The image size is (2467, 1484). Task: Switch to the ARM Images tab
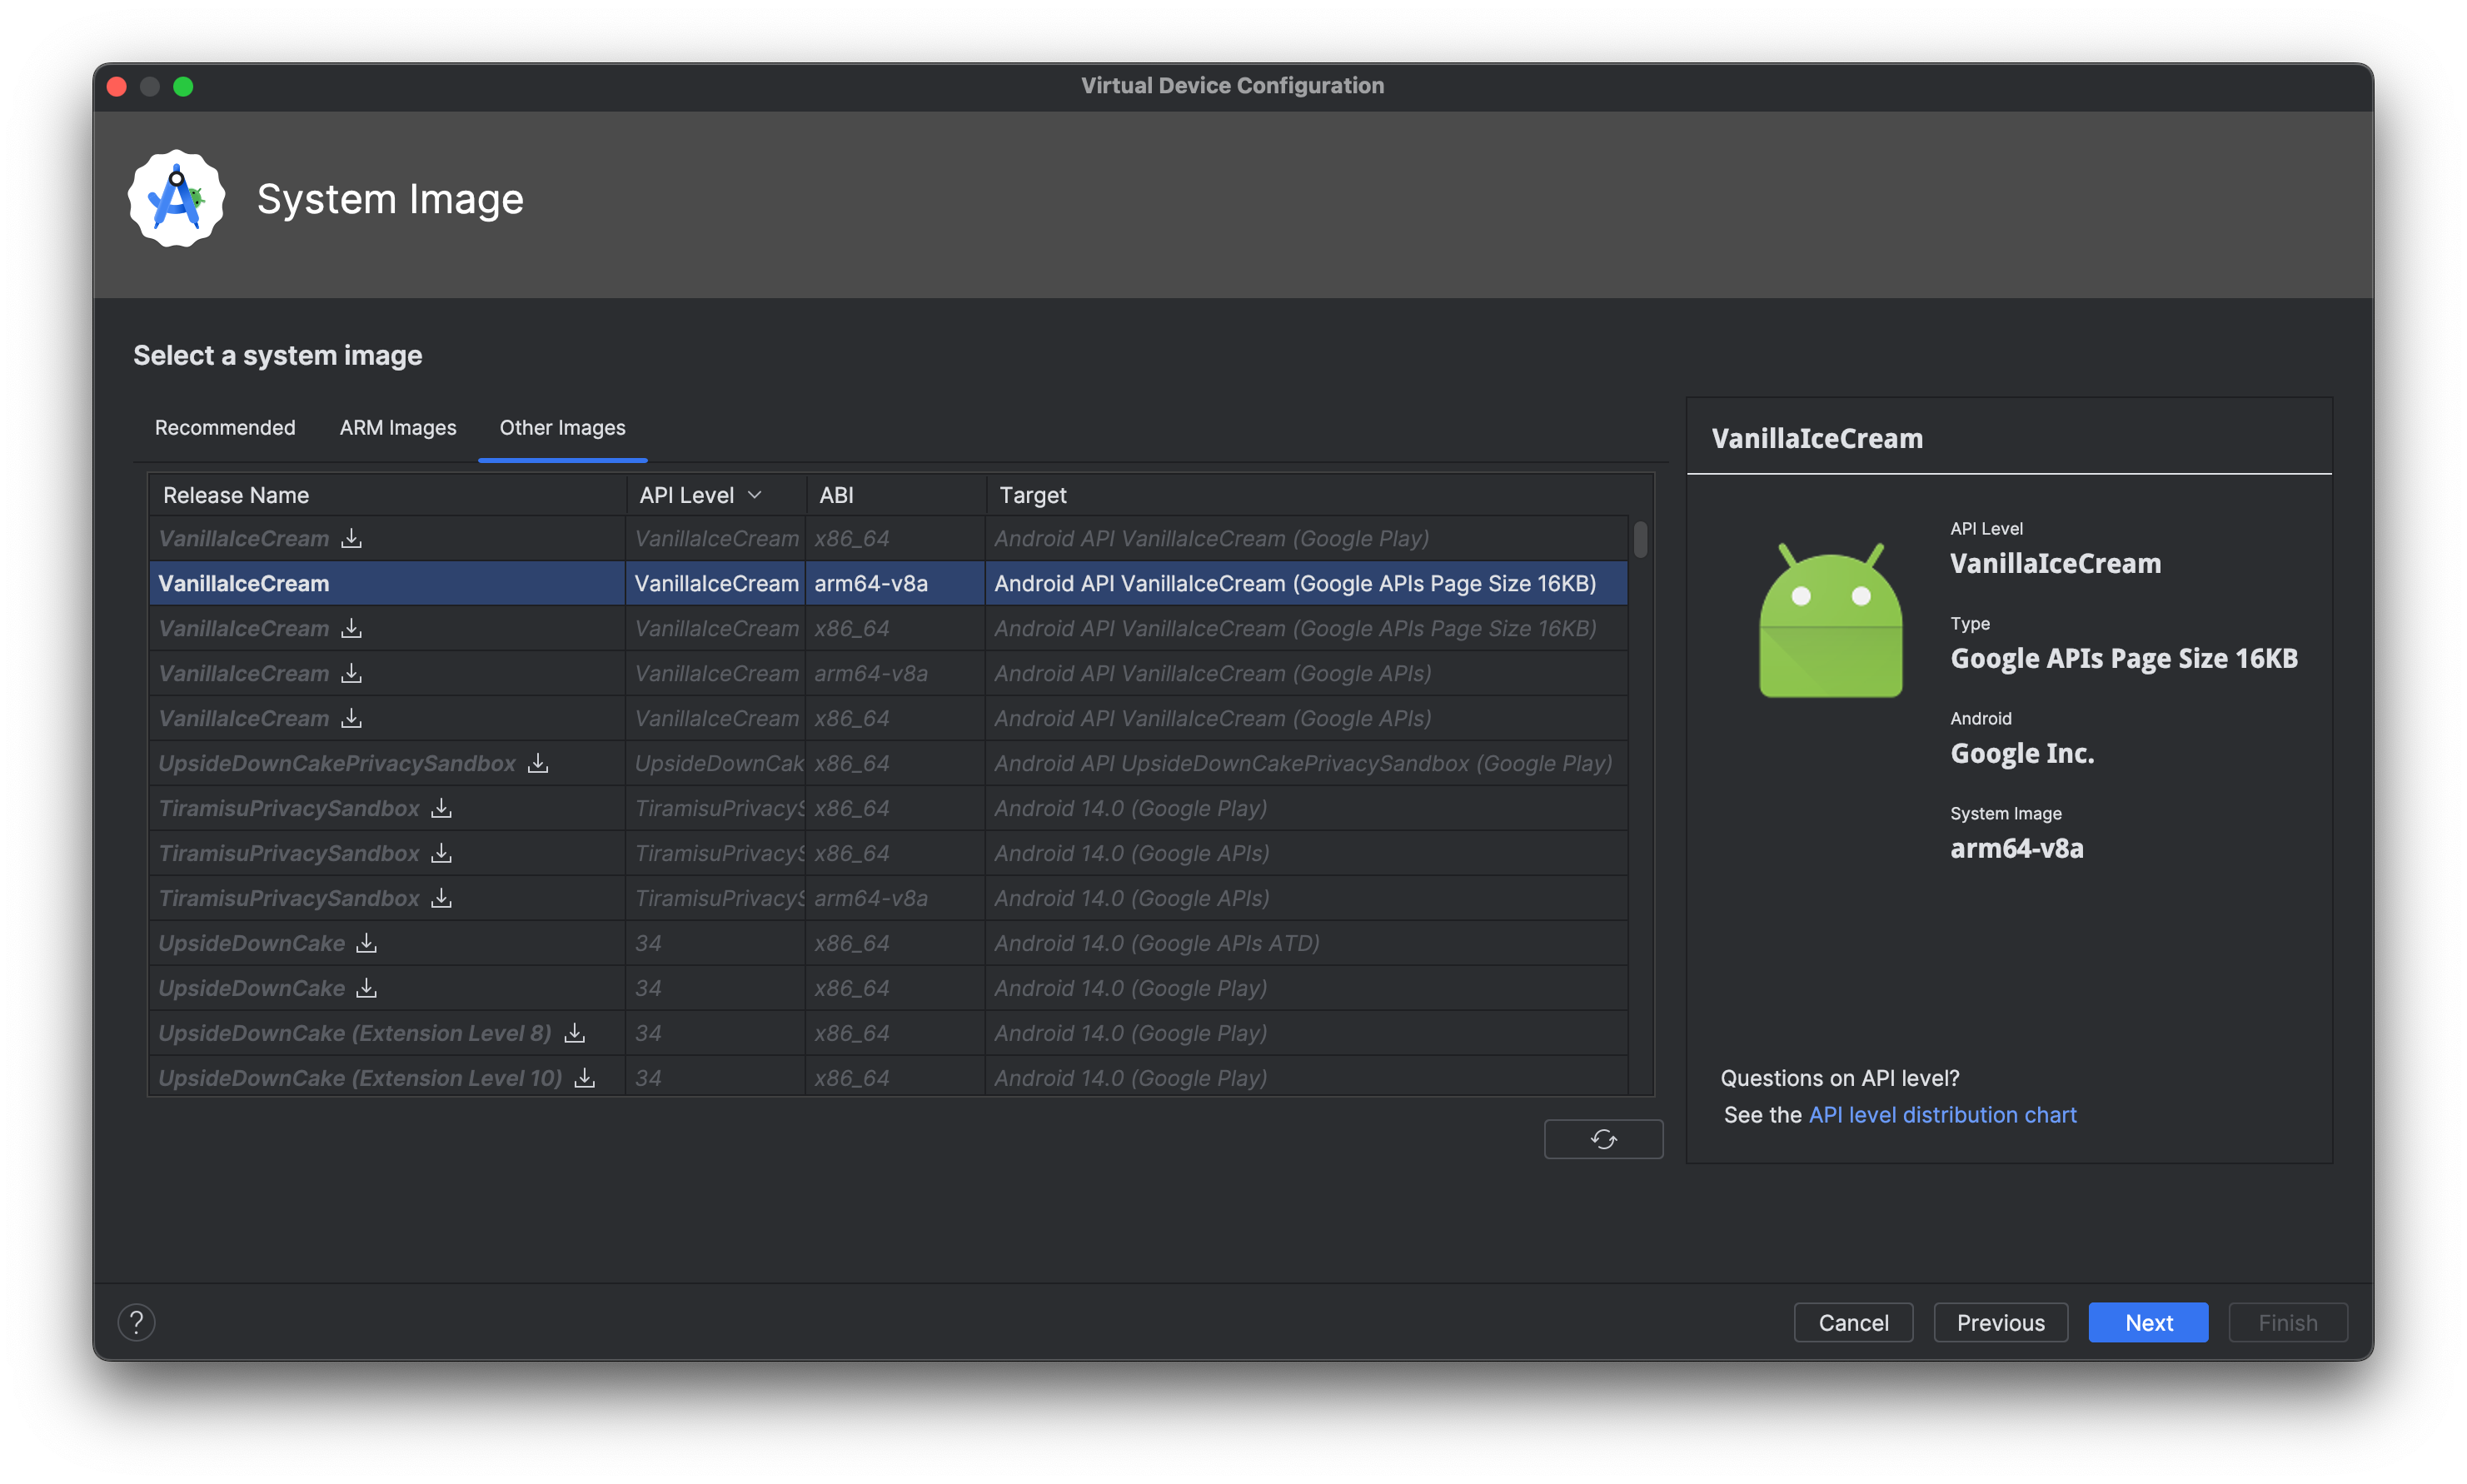pos(396,426)
